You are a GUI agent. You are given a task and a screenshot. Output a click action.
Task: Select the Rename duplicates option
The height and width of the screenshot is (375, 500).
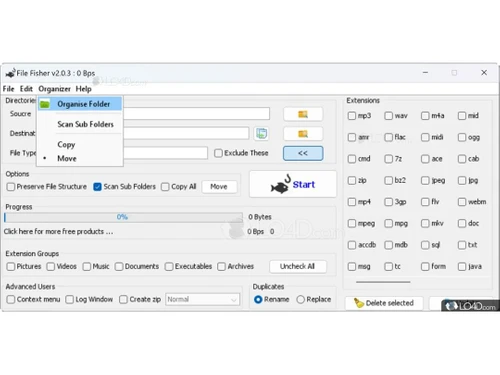pyautogui.click(x=258, y=299)
